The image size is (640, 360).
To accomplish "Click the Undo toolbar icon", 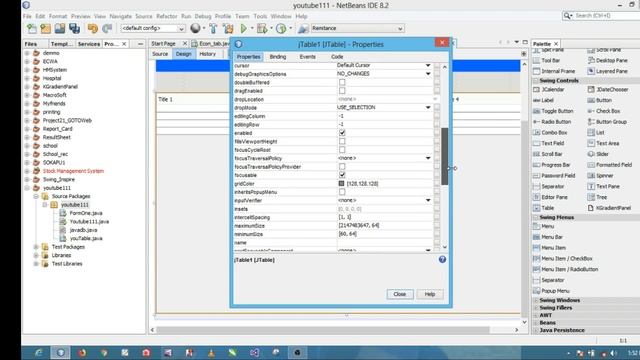I will [x=93, y=28].
